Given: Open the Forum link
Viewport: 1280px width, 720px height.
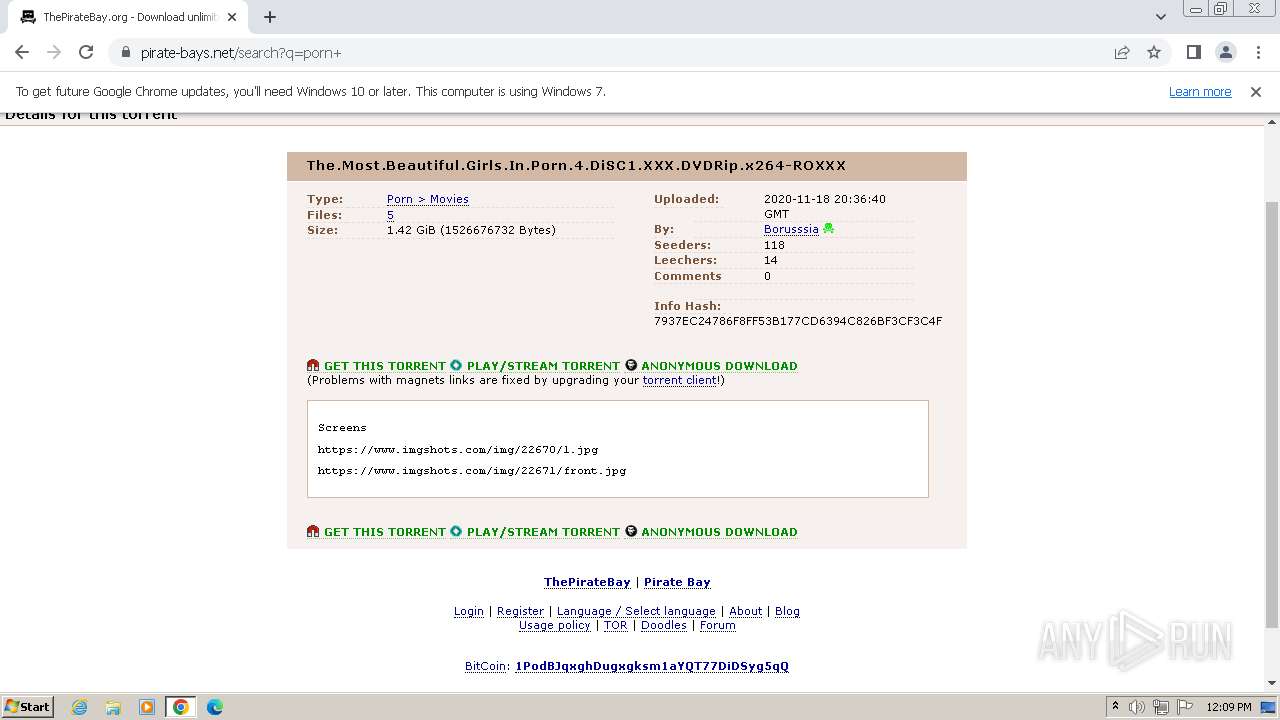Looking at the screenshot, I should pyautogui.click(x=717, y=625).
